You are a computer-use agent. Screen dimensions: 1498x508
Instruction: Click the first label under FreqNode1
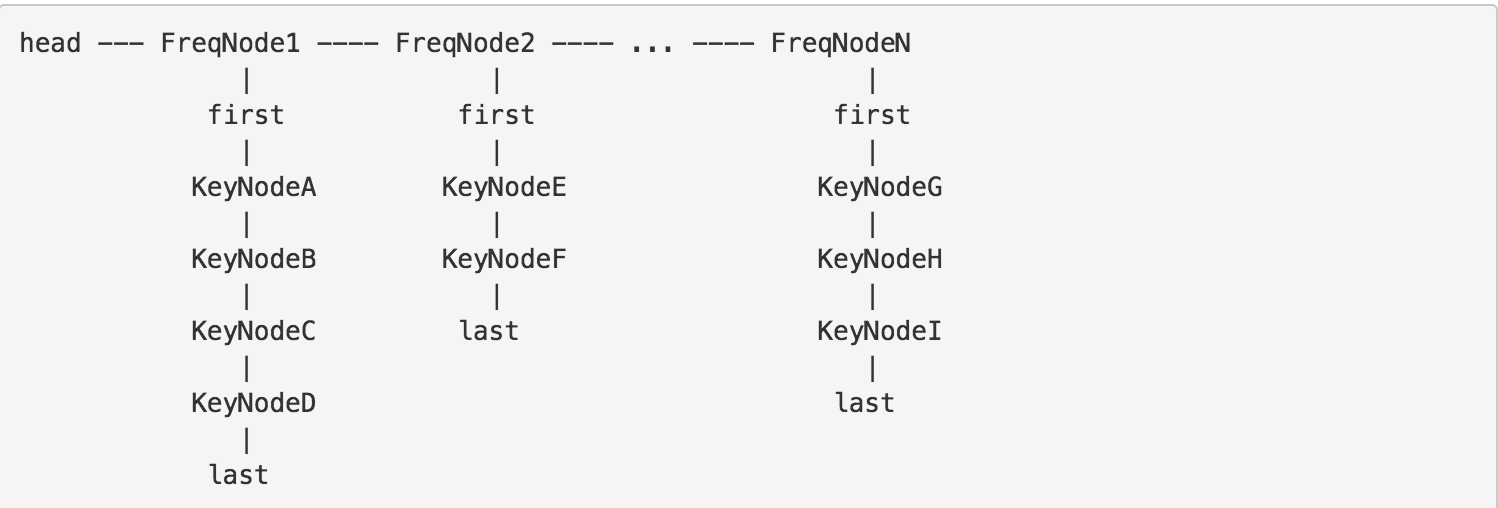pyautogui.click(x=246, y=116)
